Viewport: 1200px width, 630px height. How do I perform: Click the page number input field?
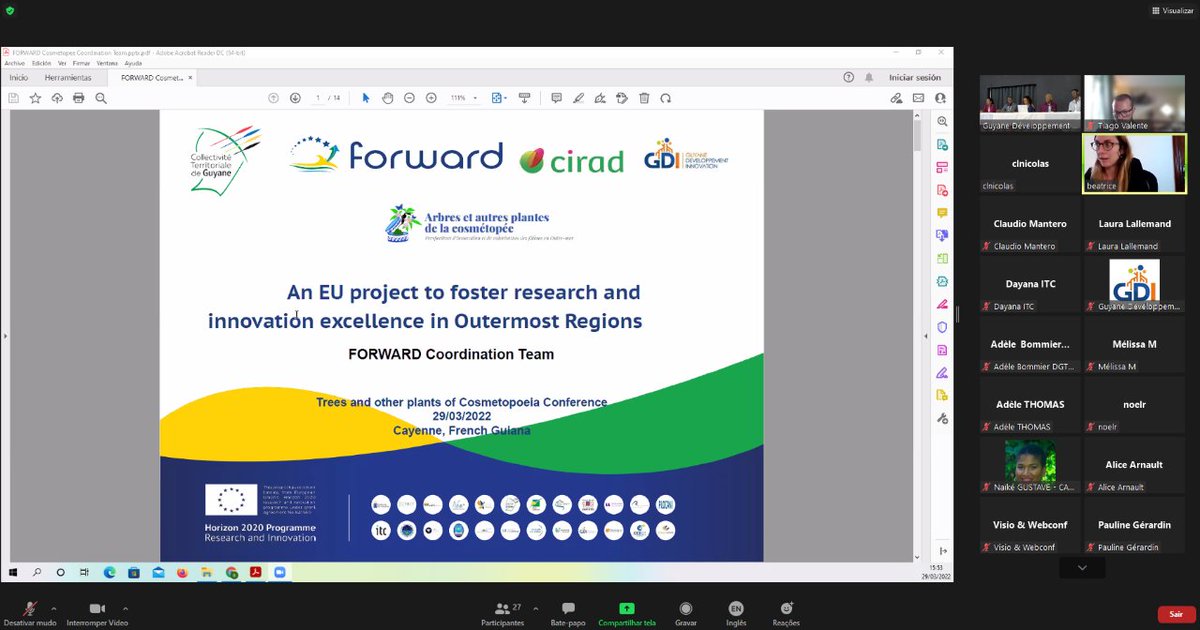point(319,98)
